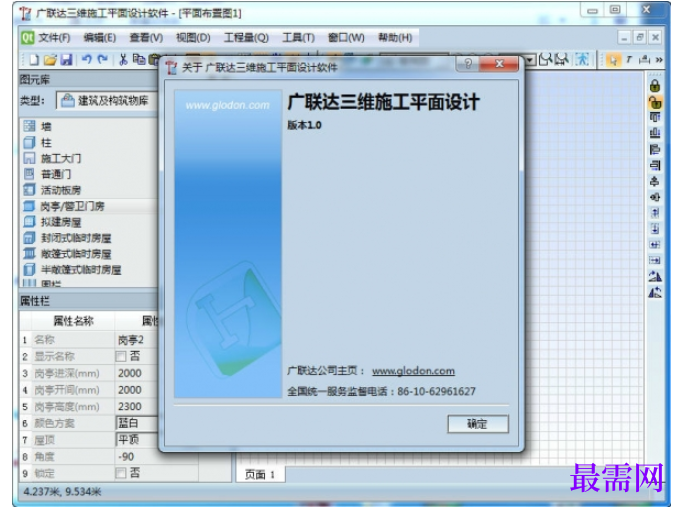Open the 颜色方案 蓝白 dropdown
Screen dimensions: 682x509
point(137,423)
